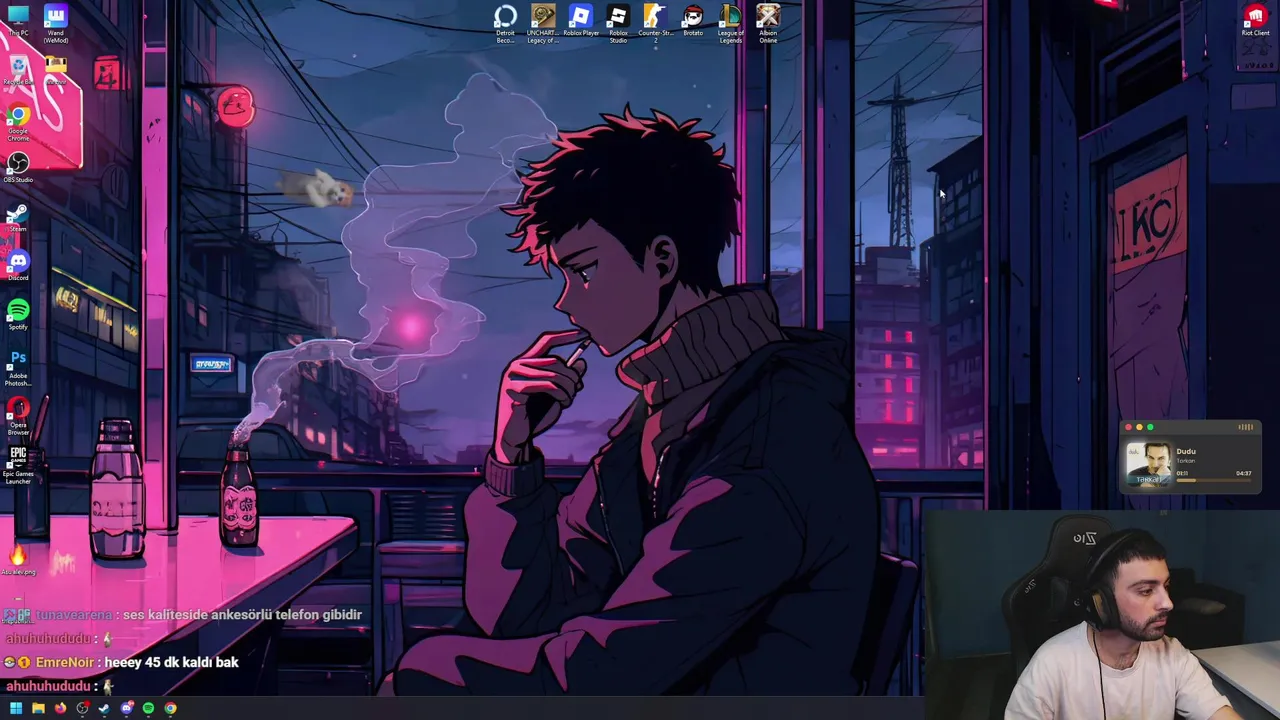The width and height of the screenshot is (1280, 720).
Task: Open the Brotato desktop shortcut
Action: click(693, 21)
